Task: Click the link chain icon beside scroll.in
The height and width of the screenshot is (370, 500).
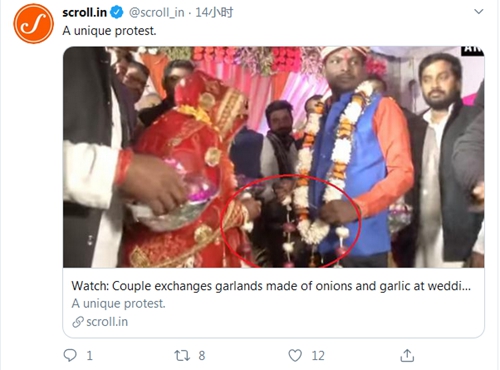Action: click(78, 322)
